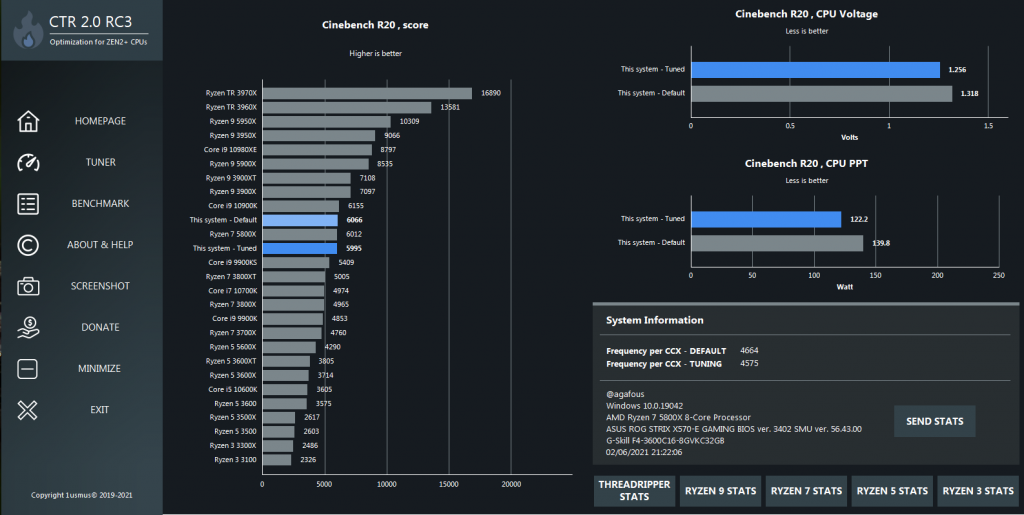Open RYZEN 5 STATS
The image size is (1024, 515).
pyautogui.click(x=892, y=491)
